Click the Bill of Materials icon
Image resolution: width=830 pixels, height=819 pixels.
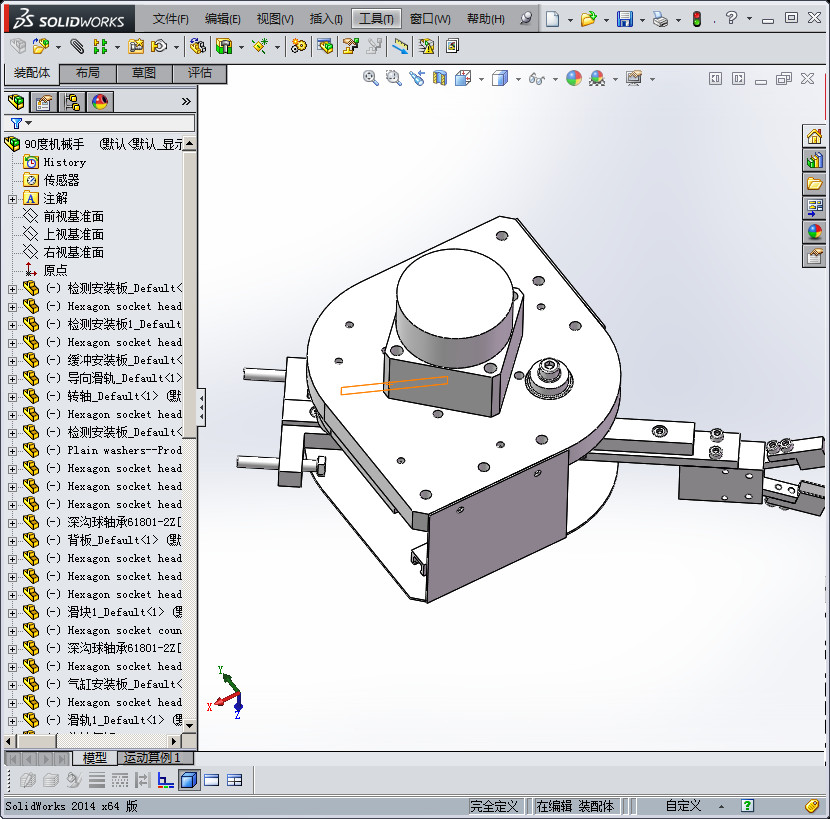(x=325, y=47)
